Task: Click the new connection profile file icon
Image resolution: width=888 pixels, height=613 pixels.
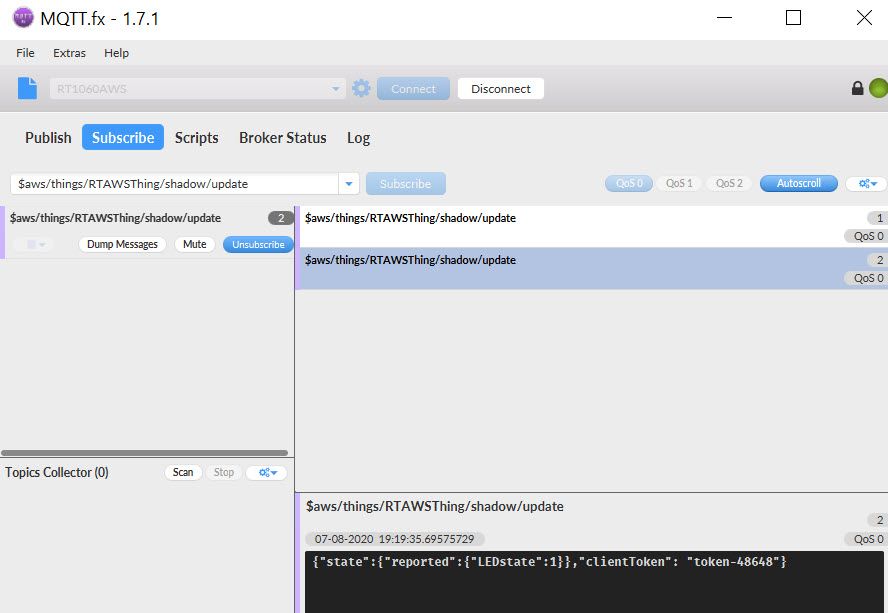Action: [27, 88]
